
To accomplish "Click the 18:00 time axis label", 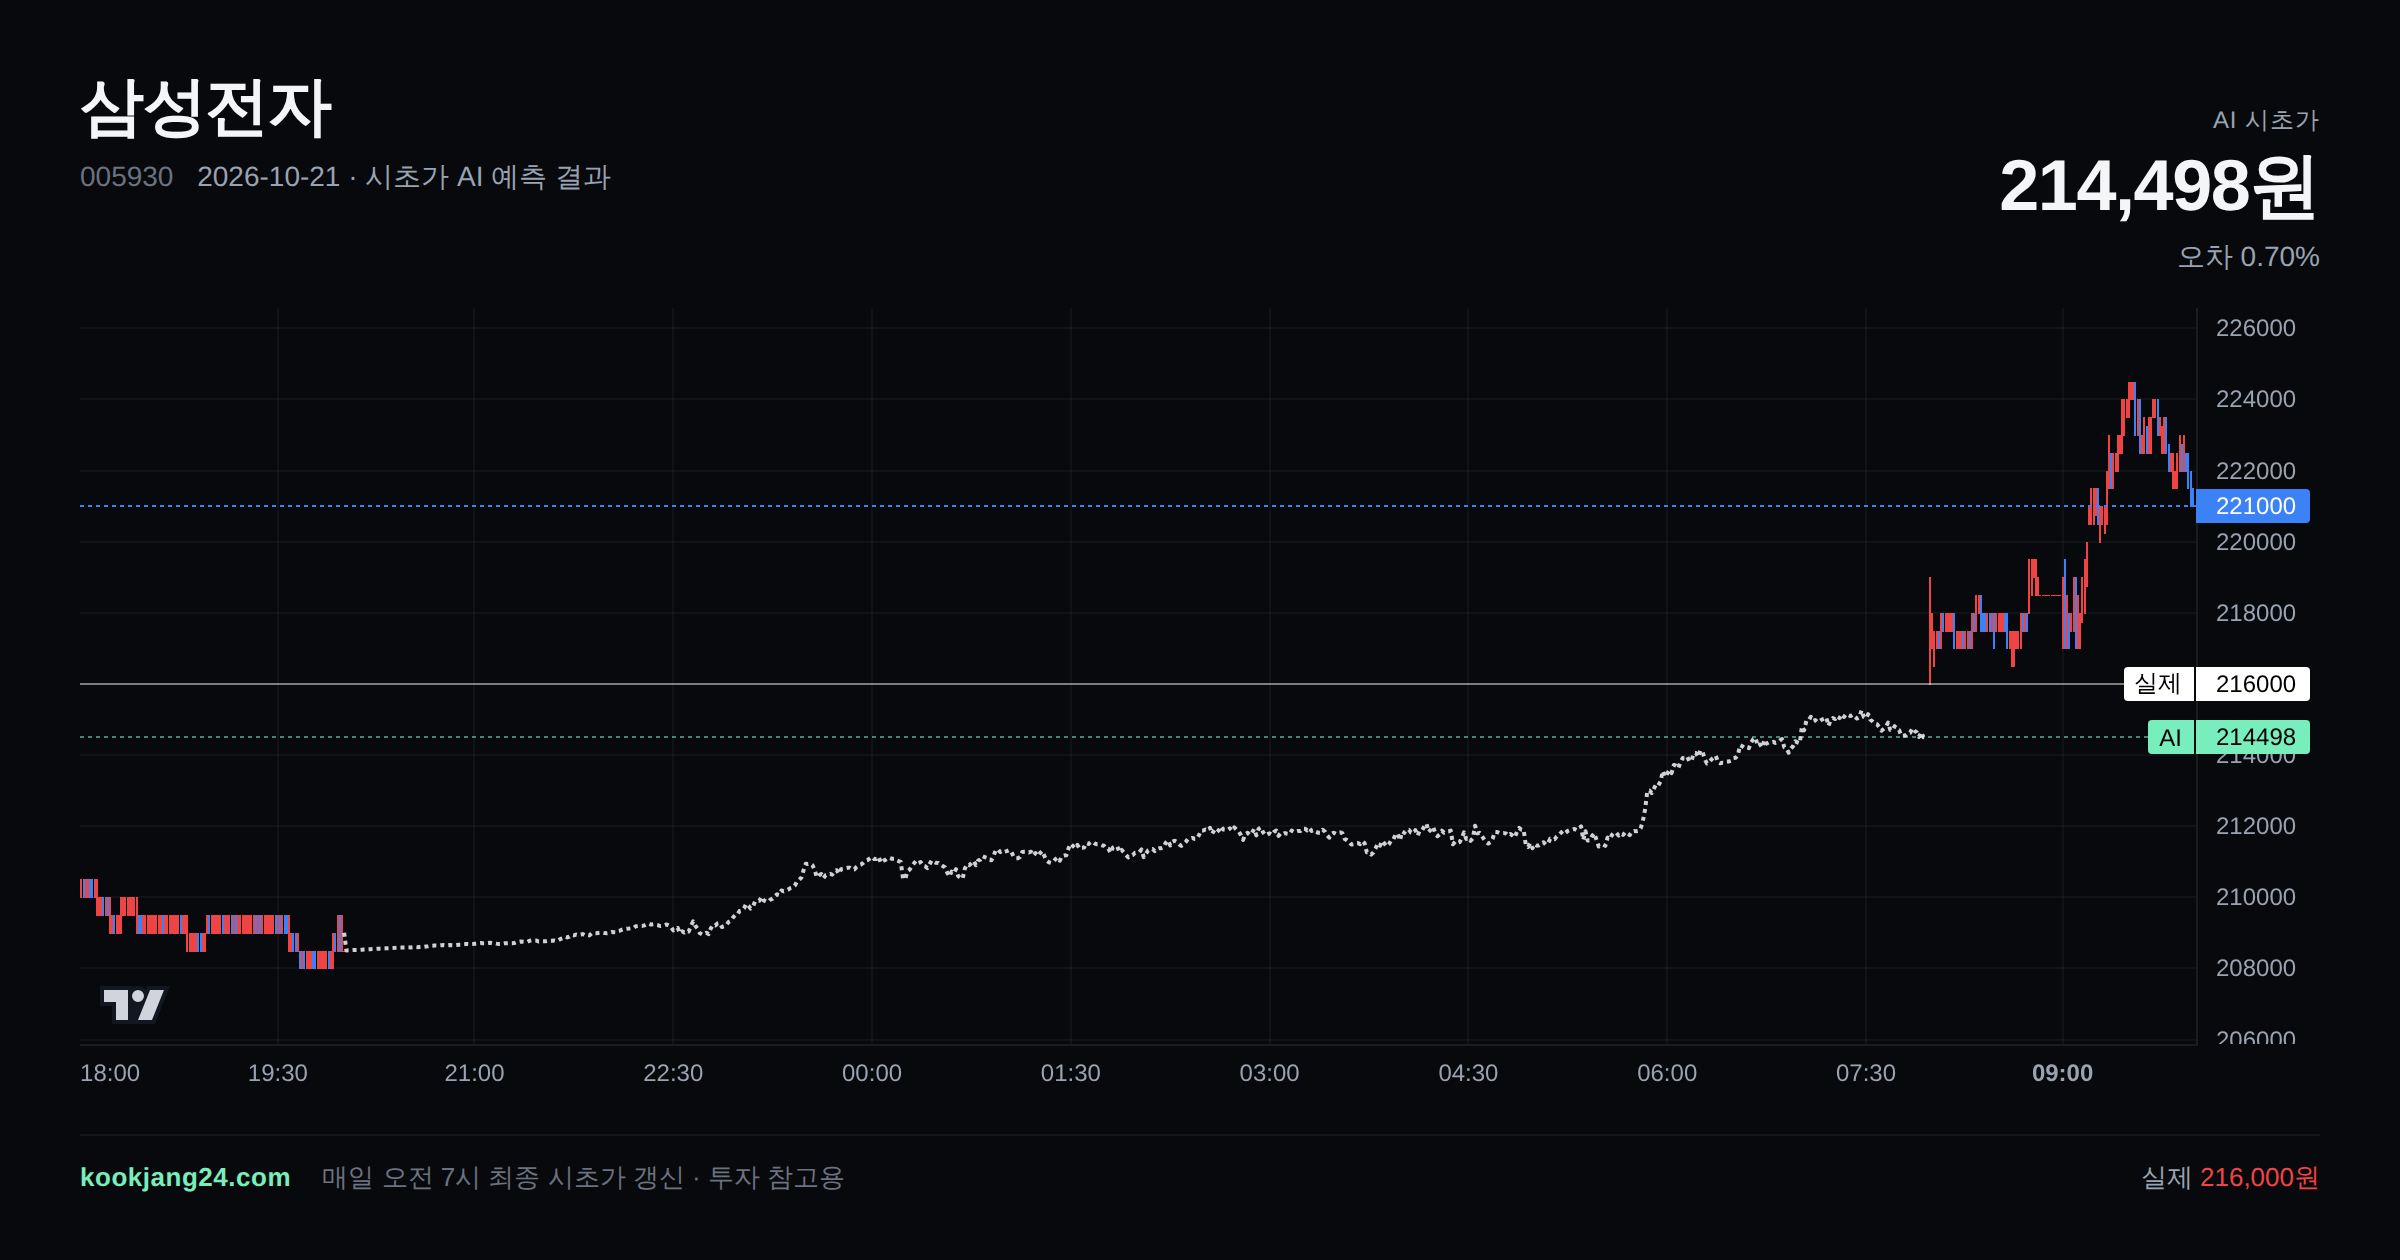I will tap(110, 1073).
